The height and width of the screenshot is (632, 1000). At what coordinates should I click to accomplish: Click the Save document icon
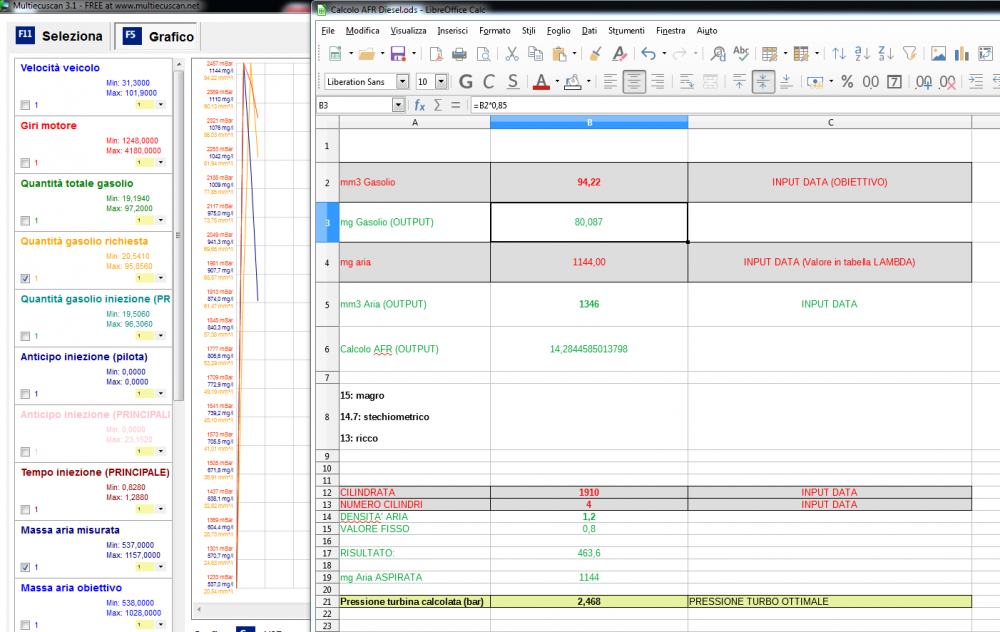pos(397,54)
